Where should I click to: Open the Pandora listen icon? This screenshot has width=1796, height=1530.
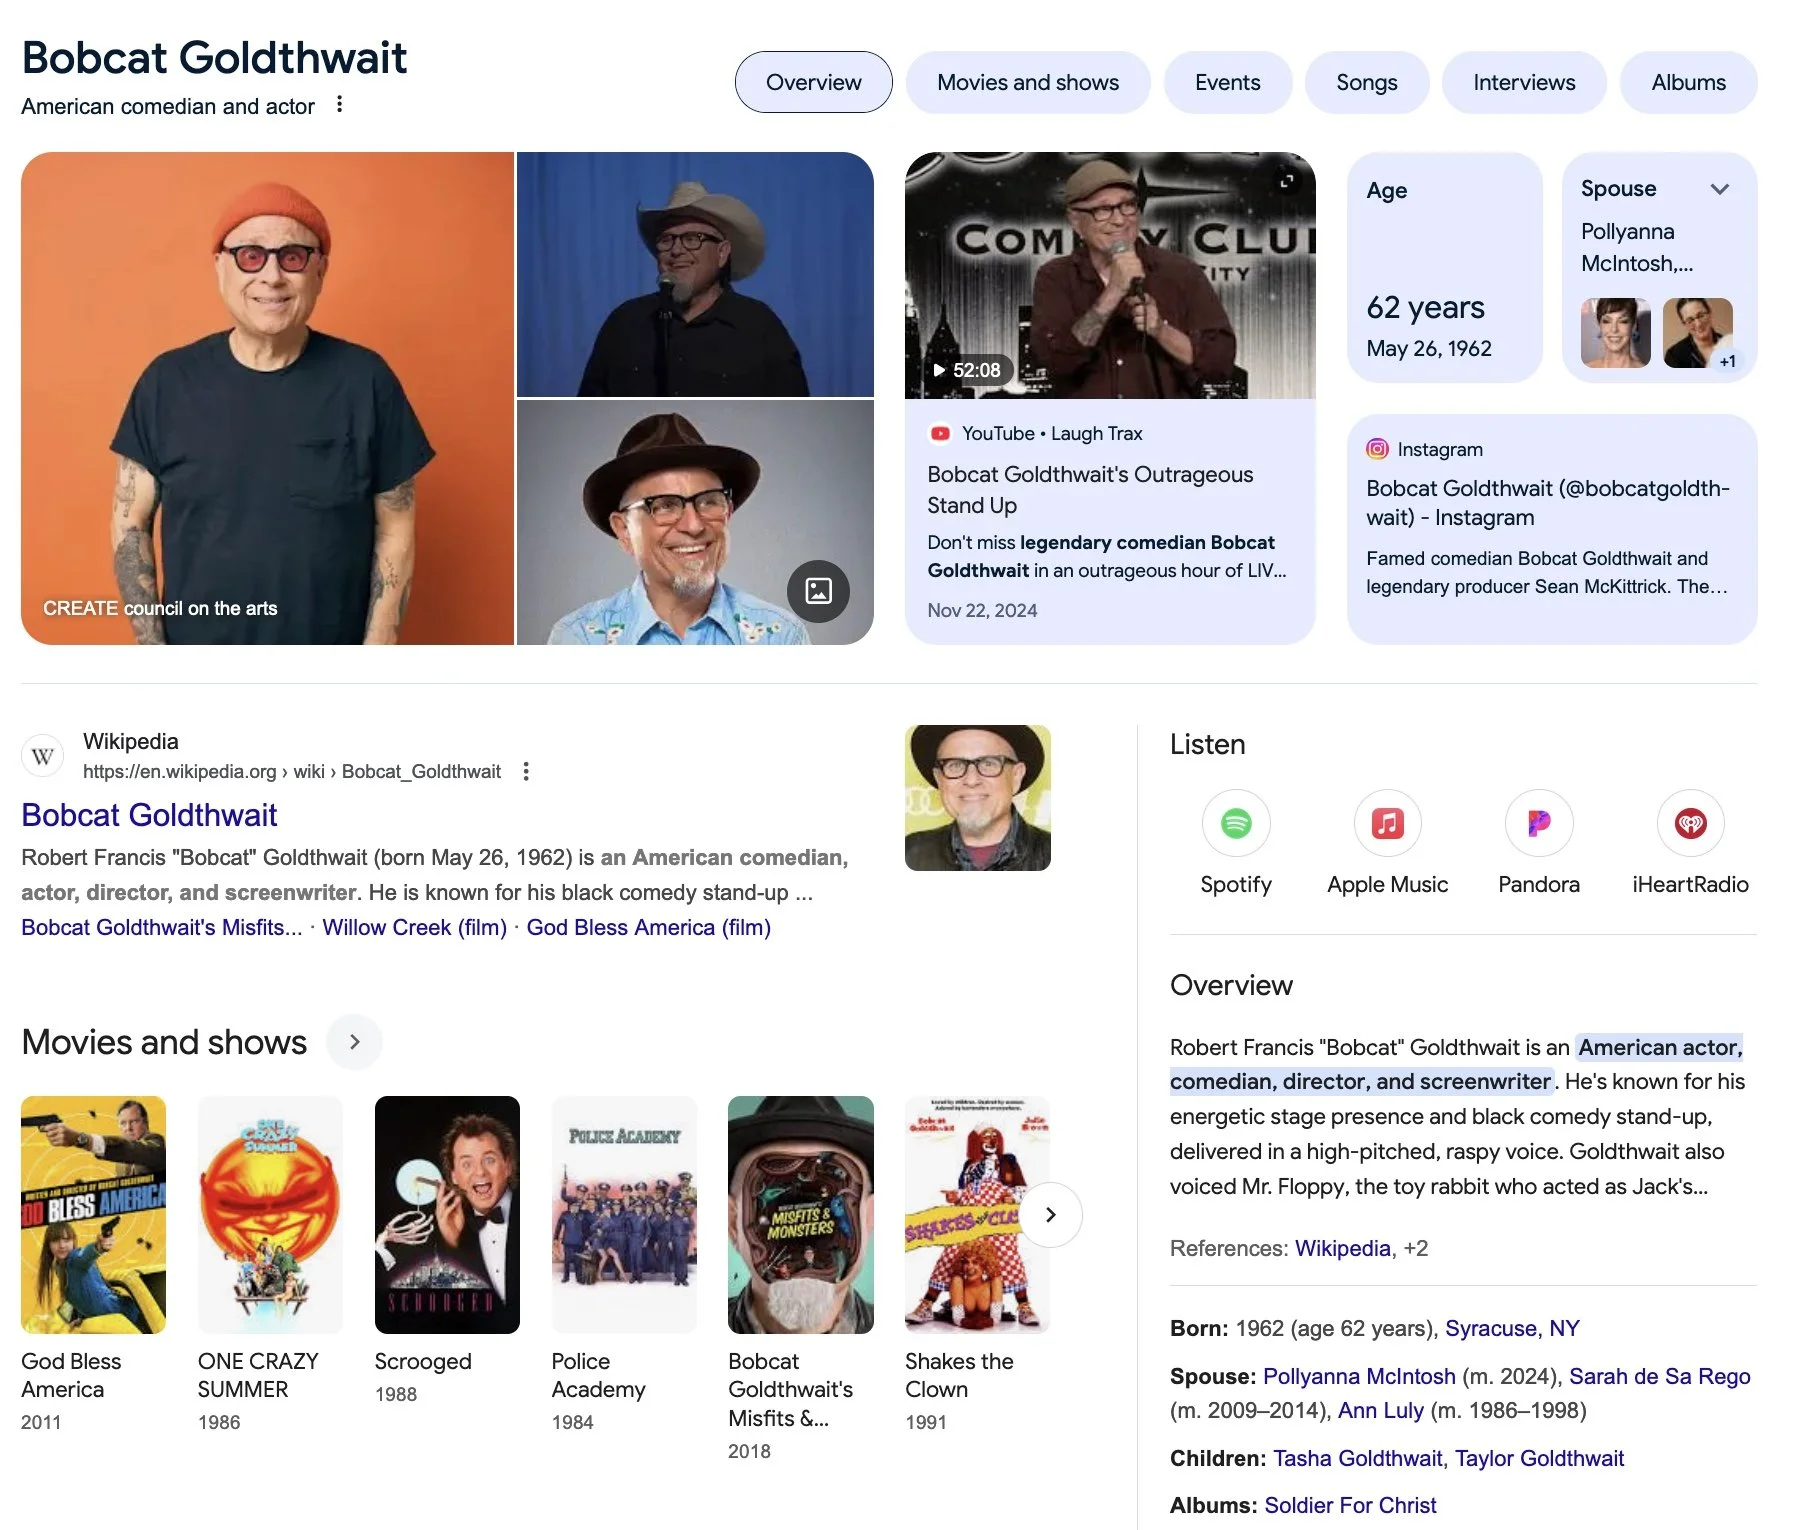pos(1539,823)
